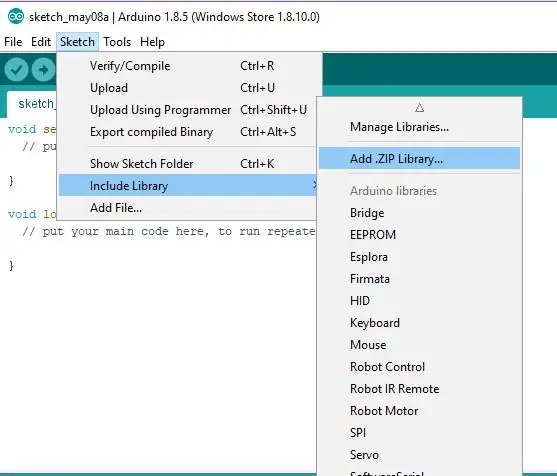
Task: Include the Servo library
Action: point(420,455)
